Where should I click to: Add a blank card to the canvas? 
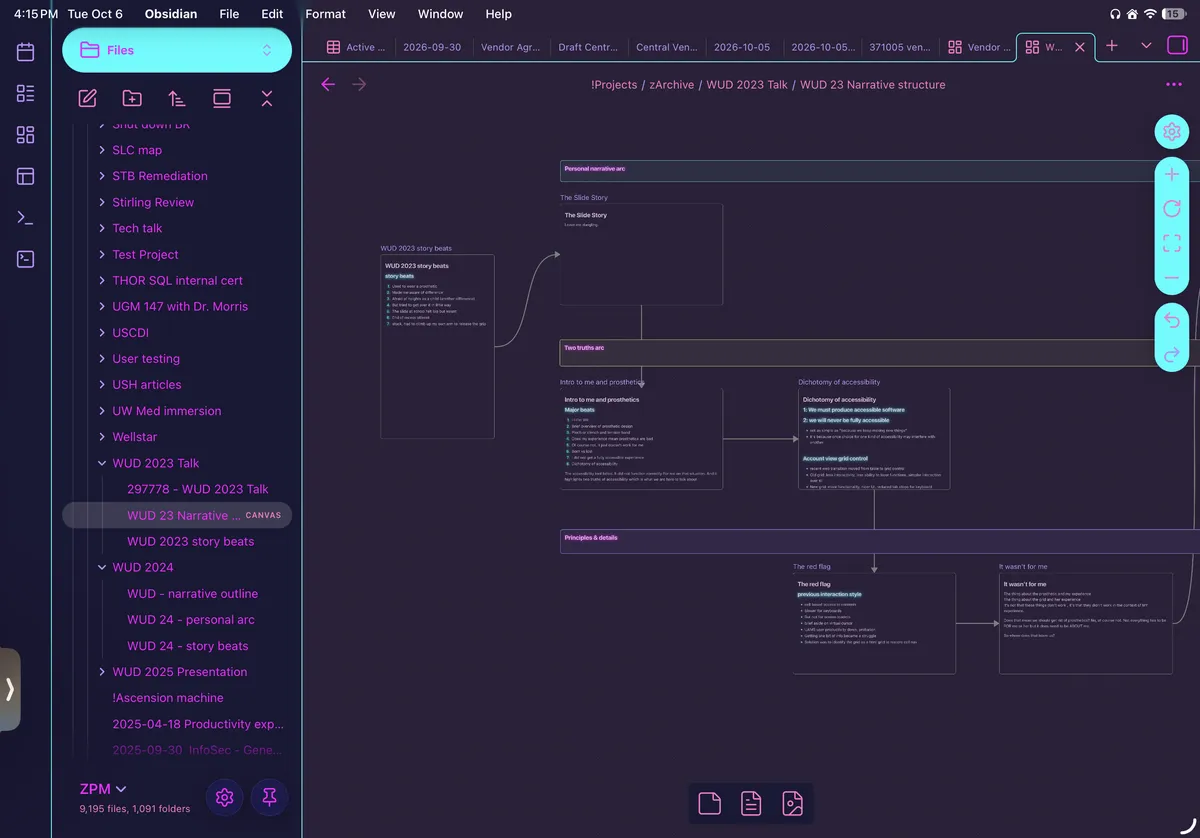(710, 803)
